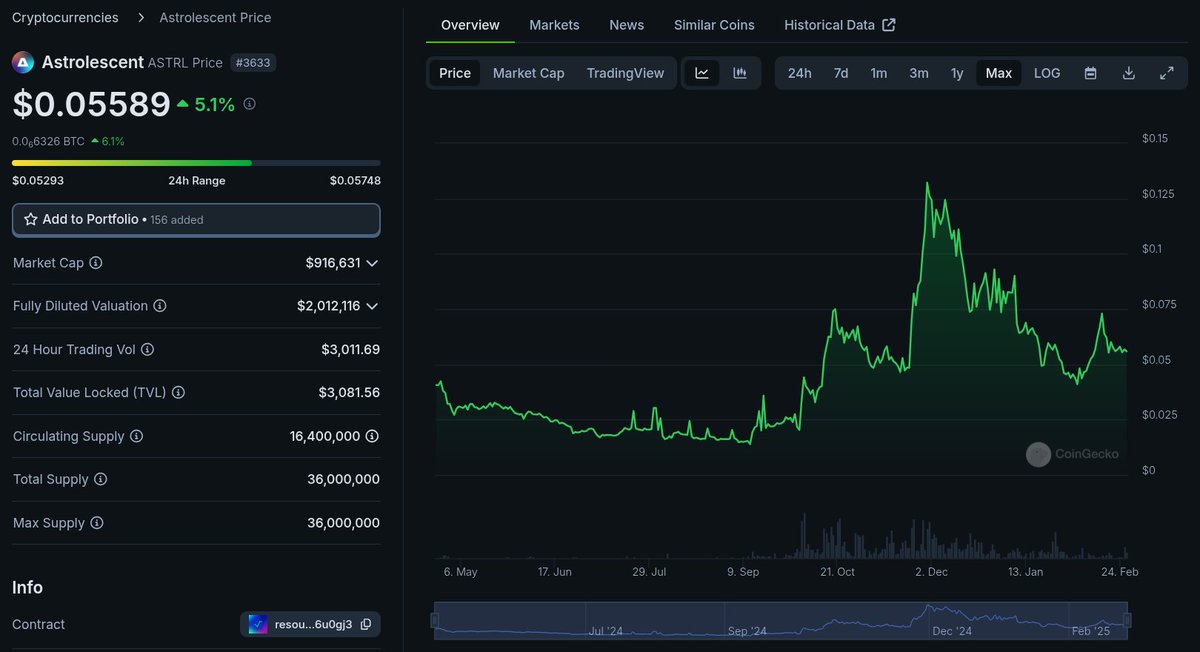Viewport: 1200px width, 652px height.
Task: Click the $3,011.69 trading volume value
Action: point(350,350)
